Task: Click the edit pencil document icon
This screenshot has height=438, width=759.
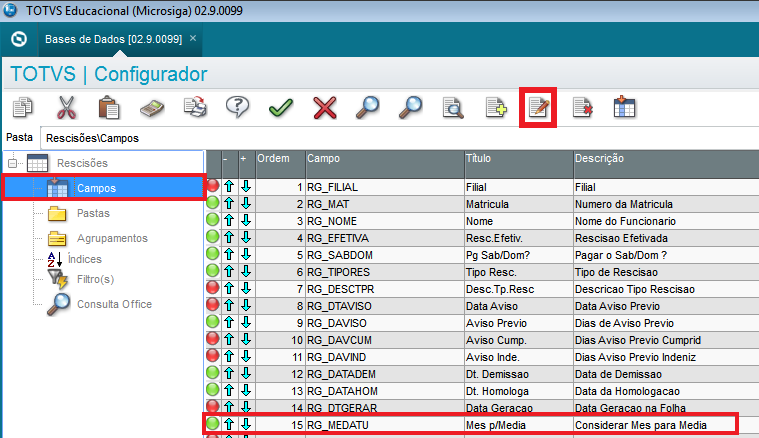Action: click(539, 107)
